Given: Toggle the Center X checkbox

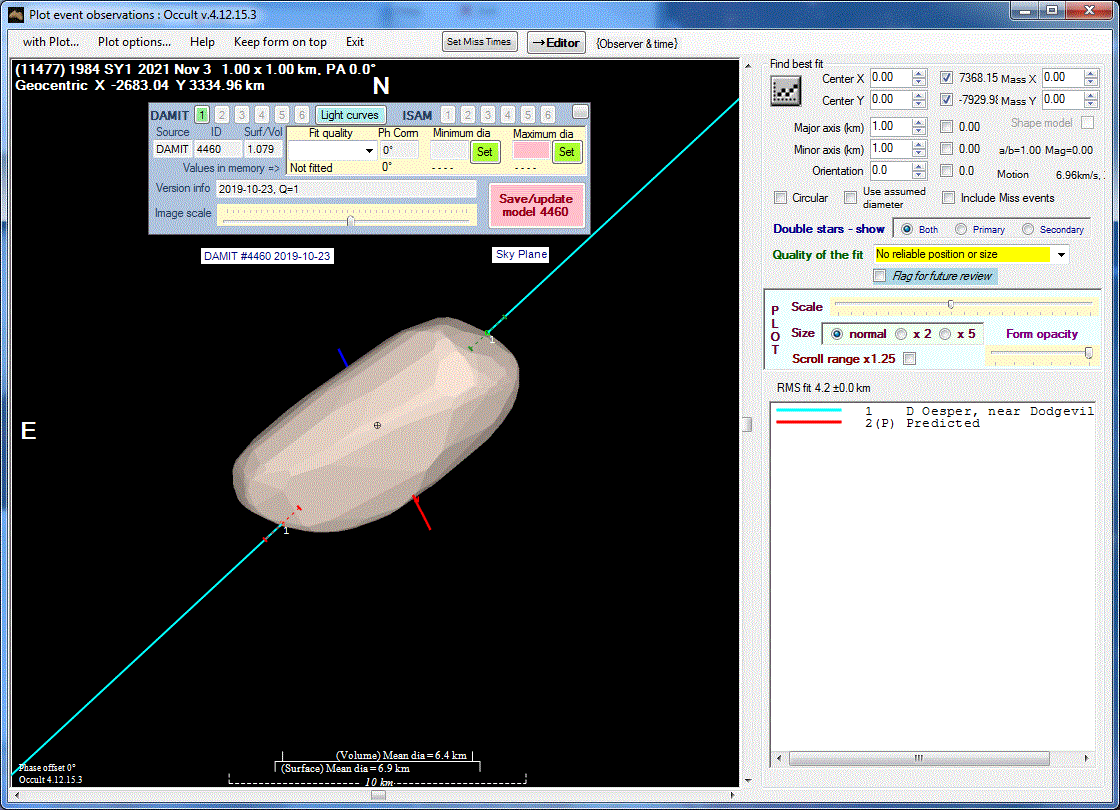Looking at the screenshot, I should tap(946, 78).
